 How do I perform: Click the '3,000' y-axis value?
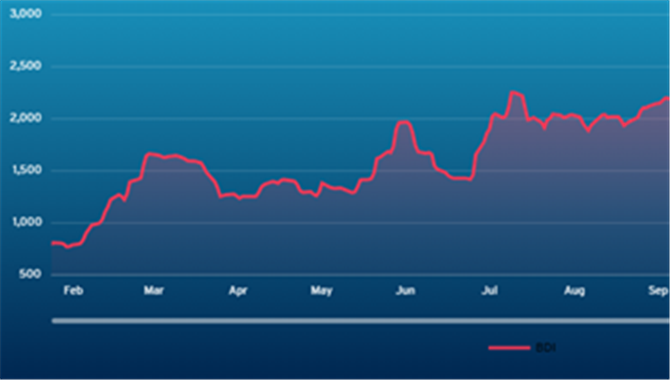26,14
